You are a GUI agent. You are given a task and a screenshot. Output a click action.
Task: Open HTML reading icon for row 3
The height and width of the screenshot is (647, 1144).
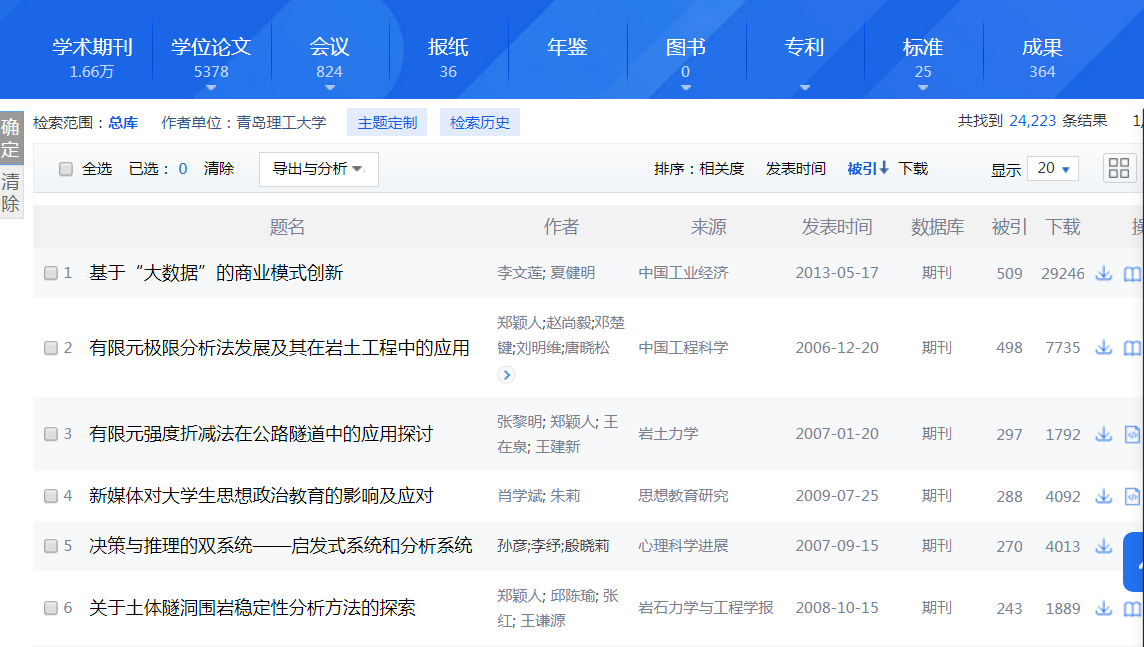pos(1132,434)
